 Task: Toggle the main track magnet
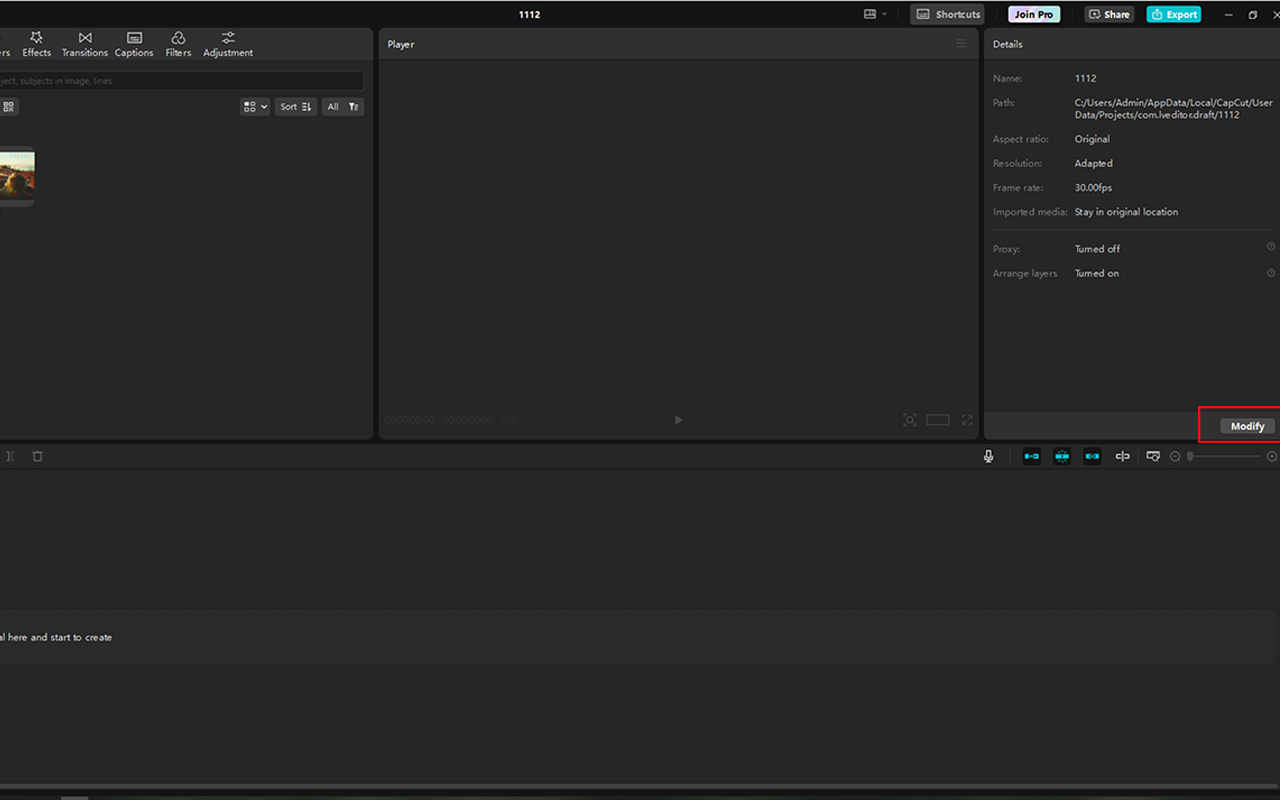click(x=1031, y=456)
